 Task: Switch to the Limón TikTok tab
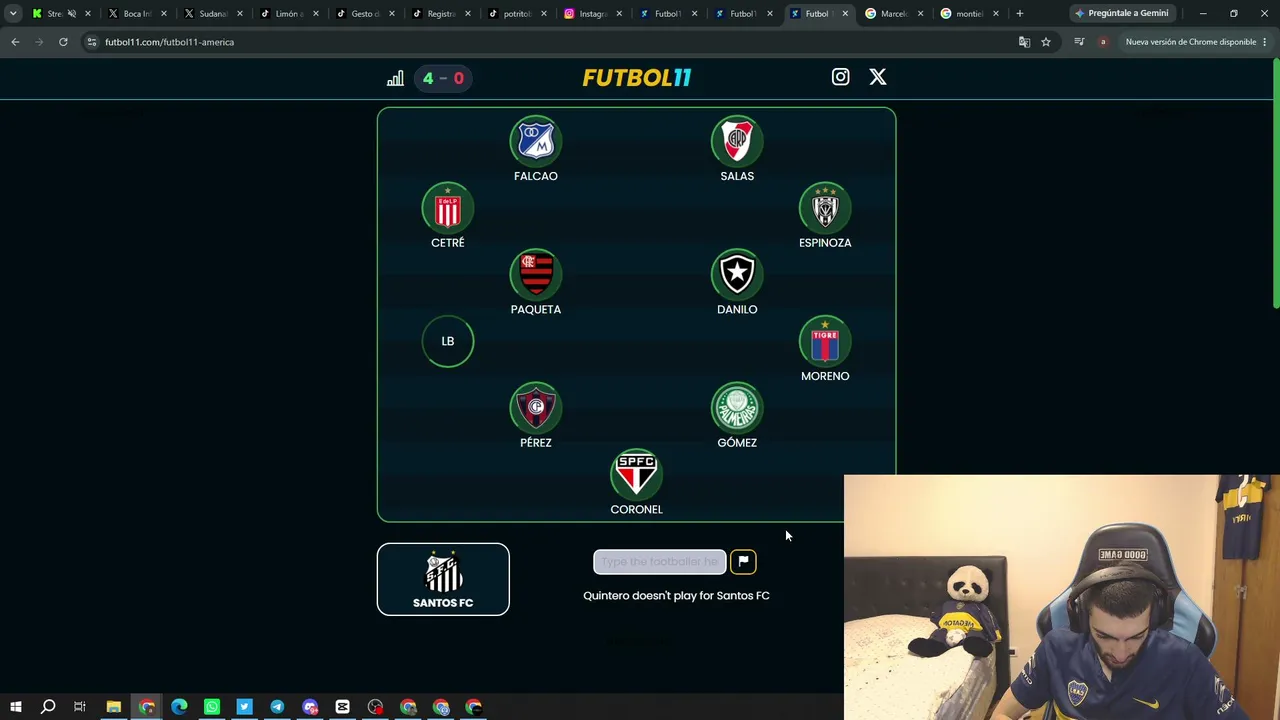click(288, 14)
